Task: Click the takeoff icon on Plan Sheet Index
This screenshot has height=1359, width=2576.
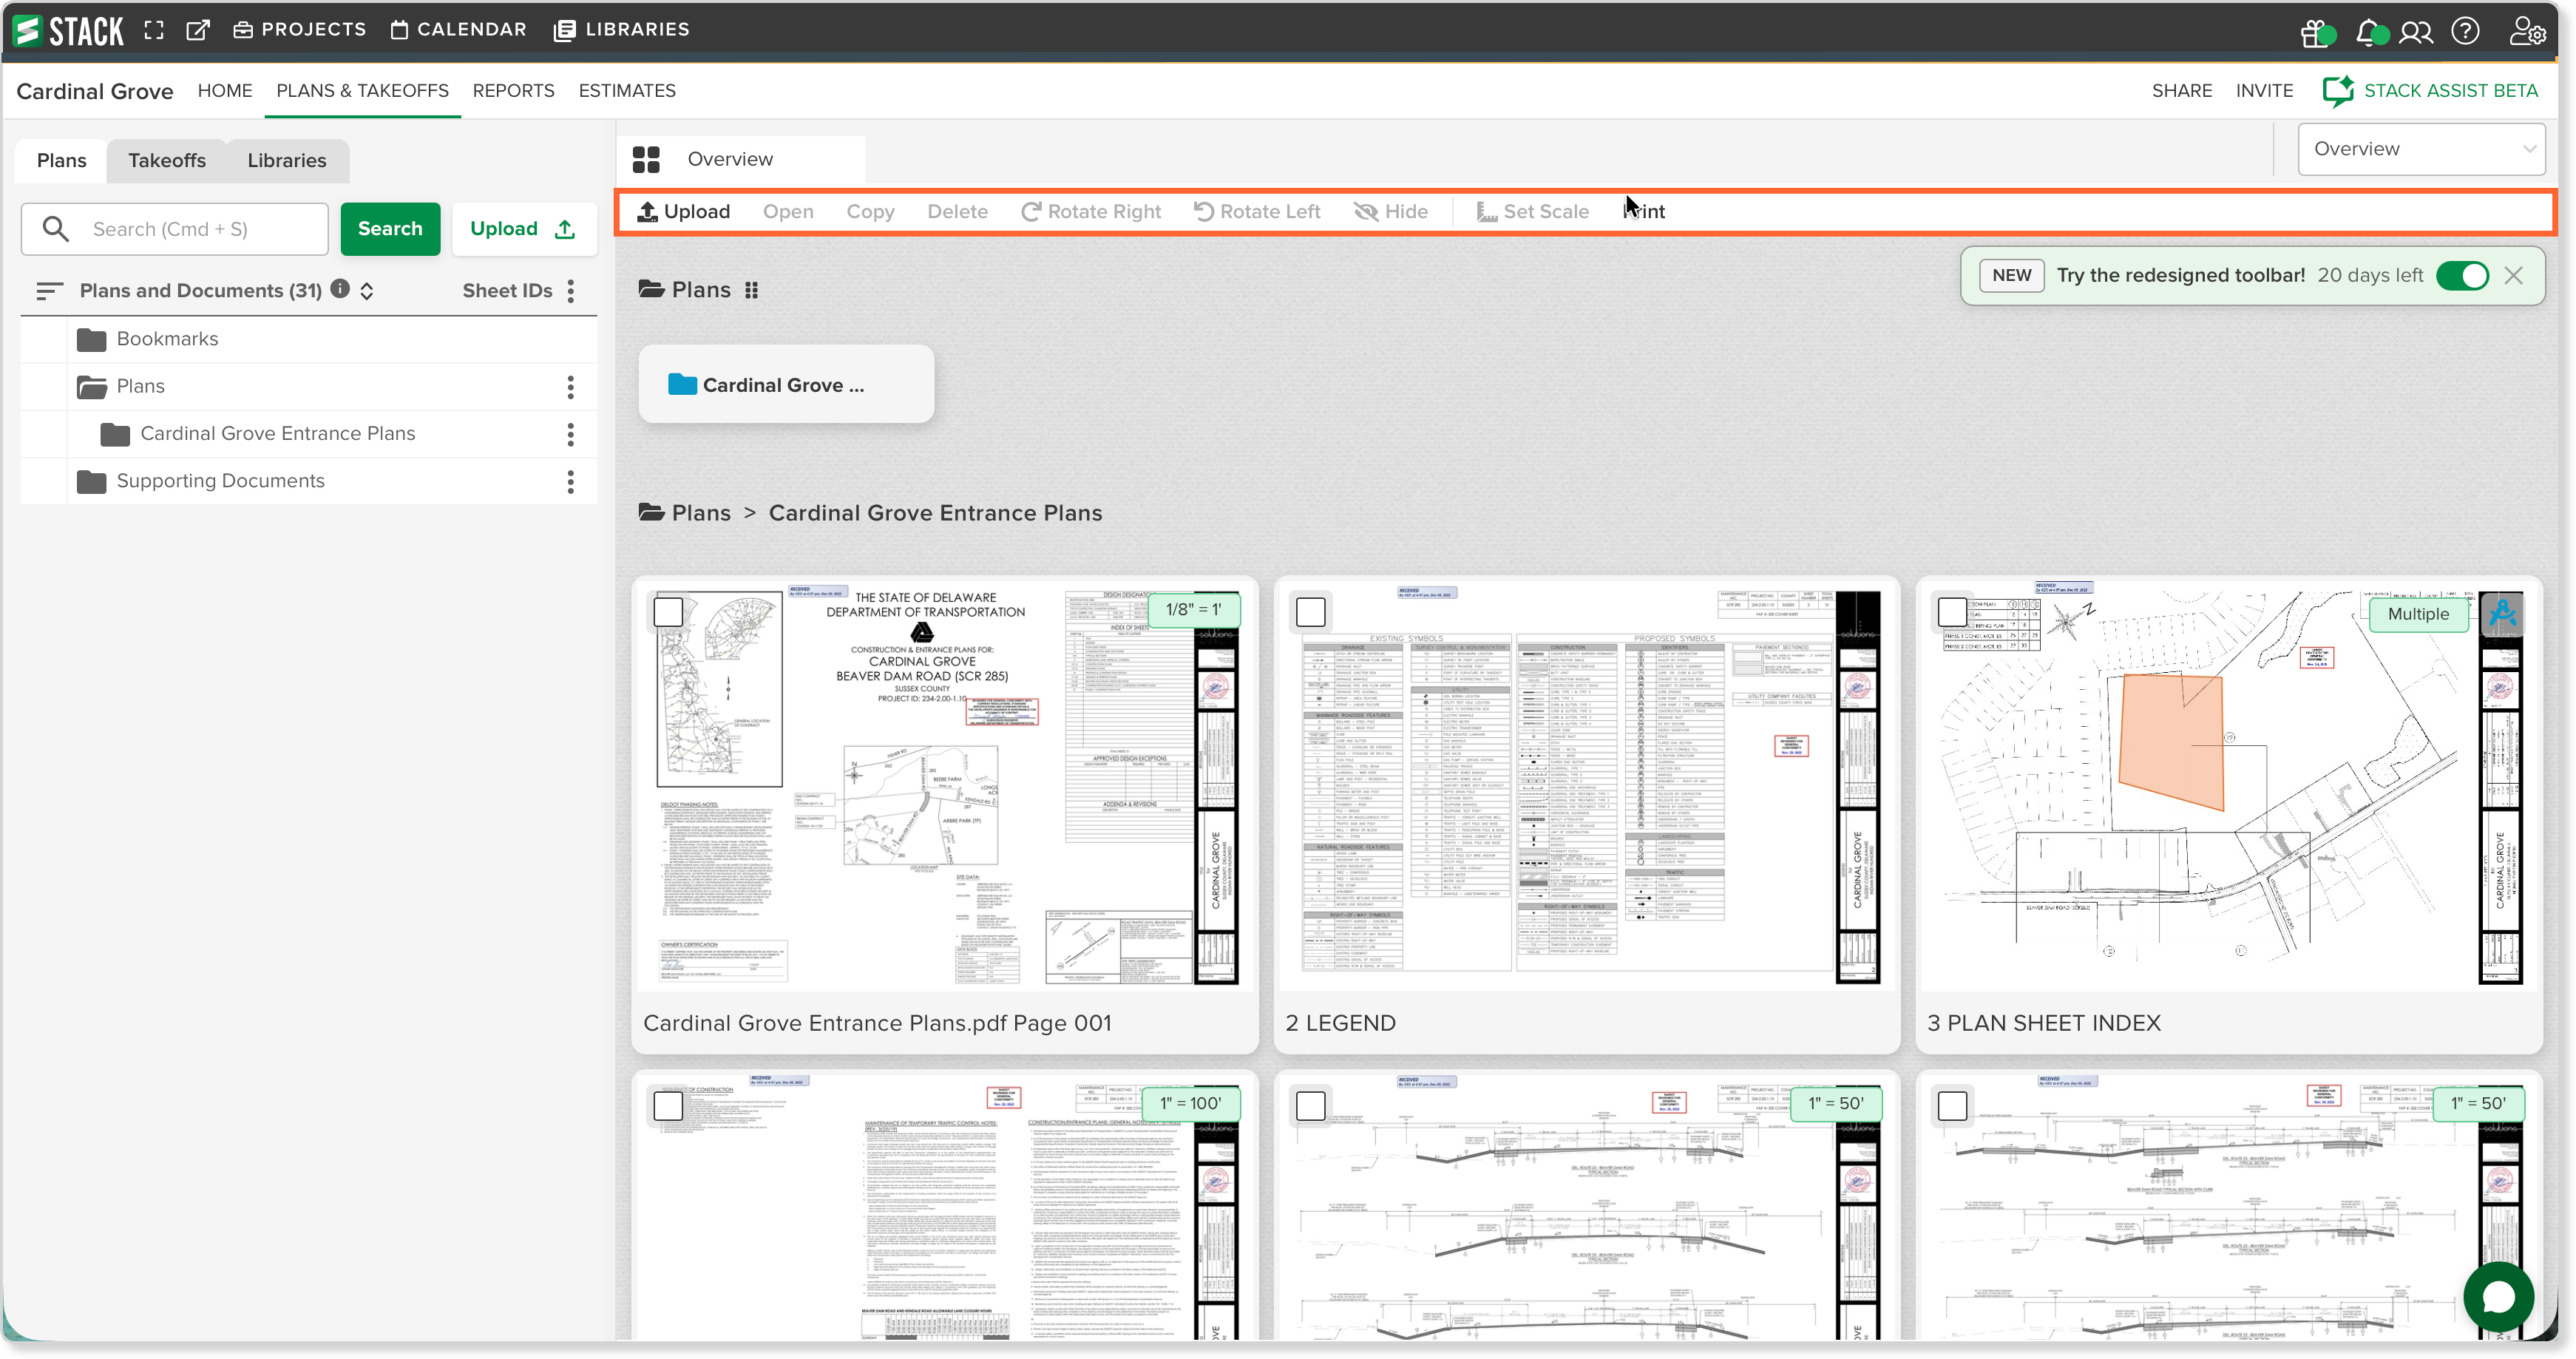Action: point(2501,613)
